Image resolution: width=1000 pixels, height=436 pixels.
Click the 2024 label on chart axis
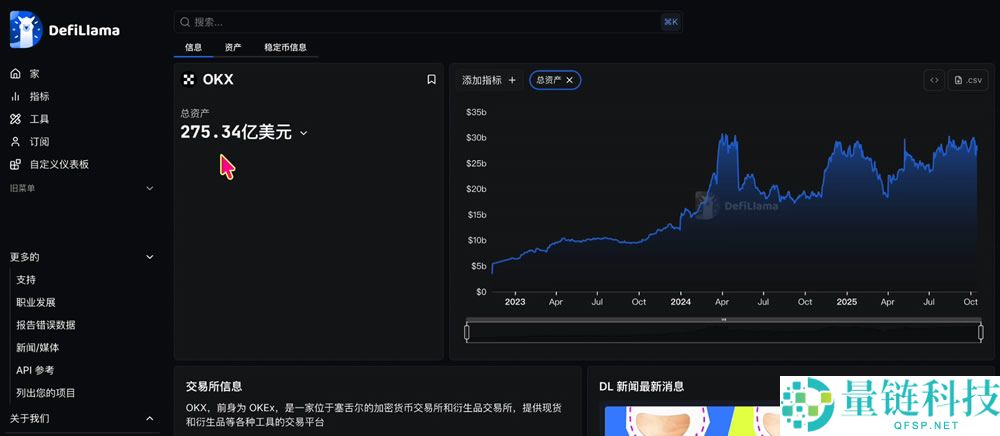click(x=680, y=302)
